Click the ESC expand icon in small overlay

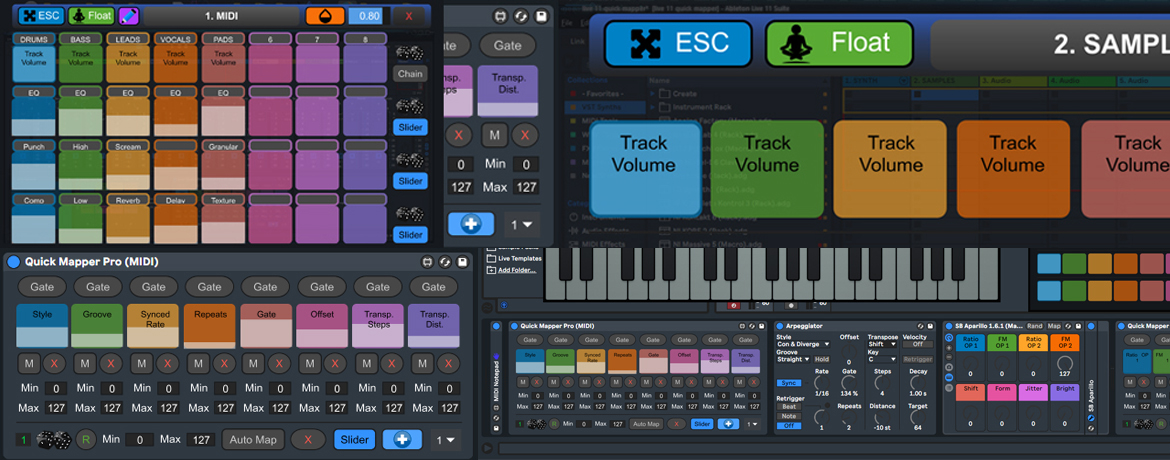click(x=41, y=16)
